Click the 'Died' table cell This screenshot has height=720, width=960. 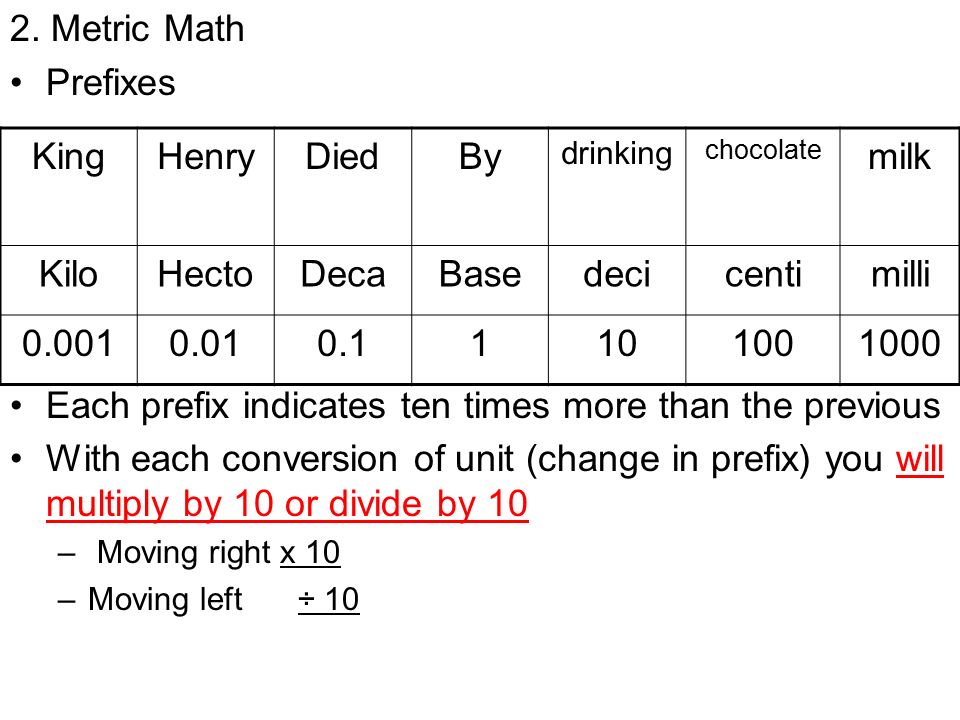343,187
